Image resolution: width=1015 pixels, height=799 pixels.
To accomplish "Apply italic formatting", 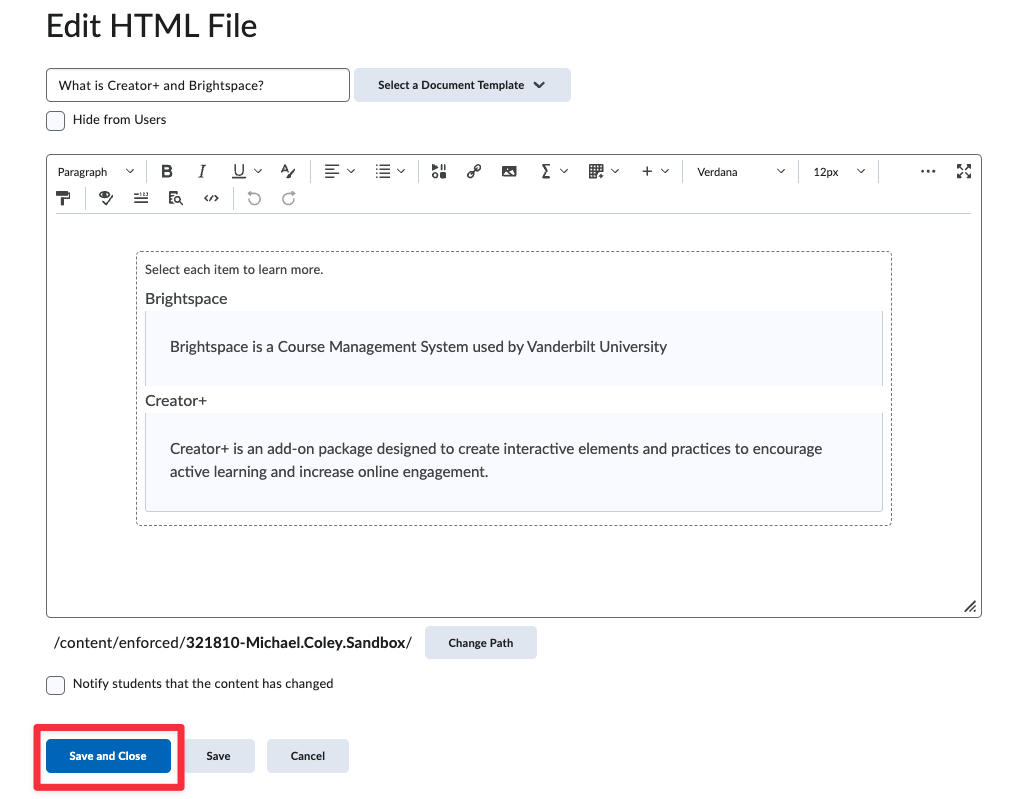I will click(x=202, y=172).
